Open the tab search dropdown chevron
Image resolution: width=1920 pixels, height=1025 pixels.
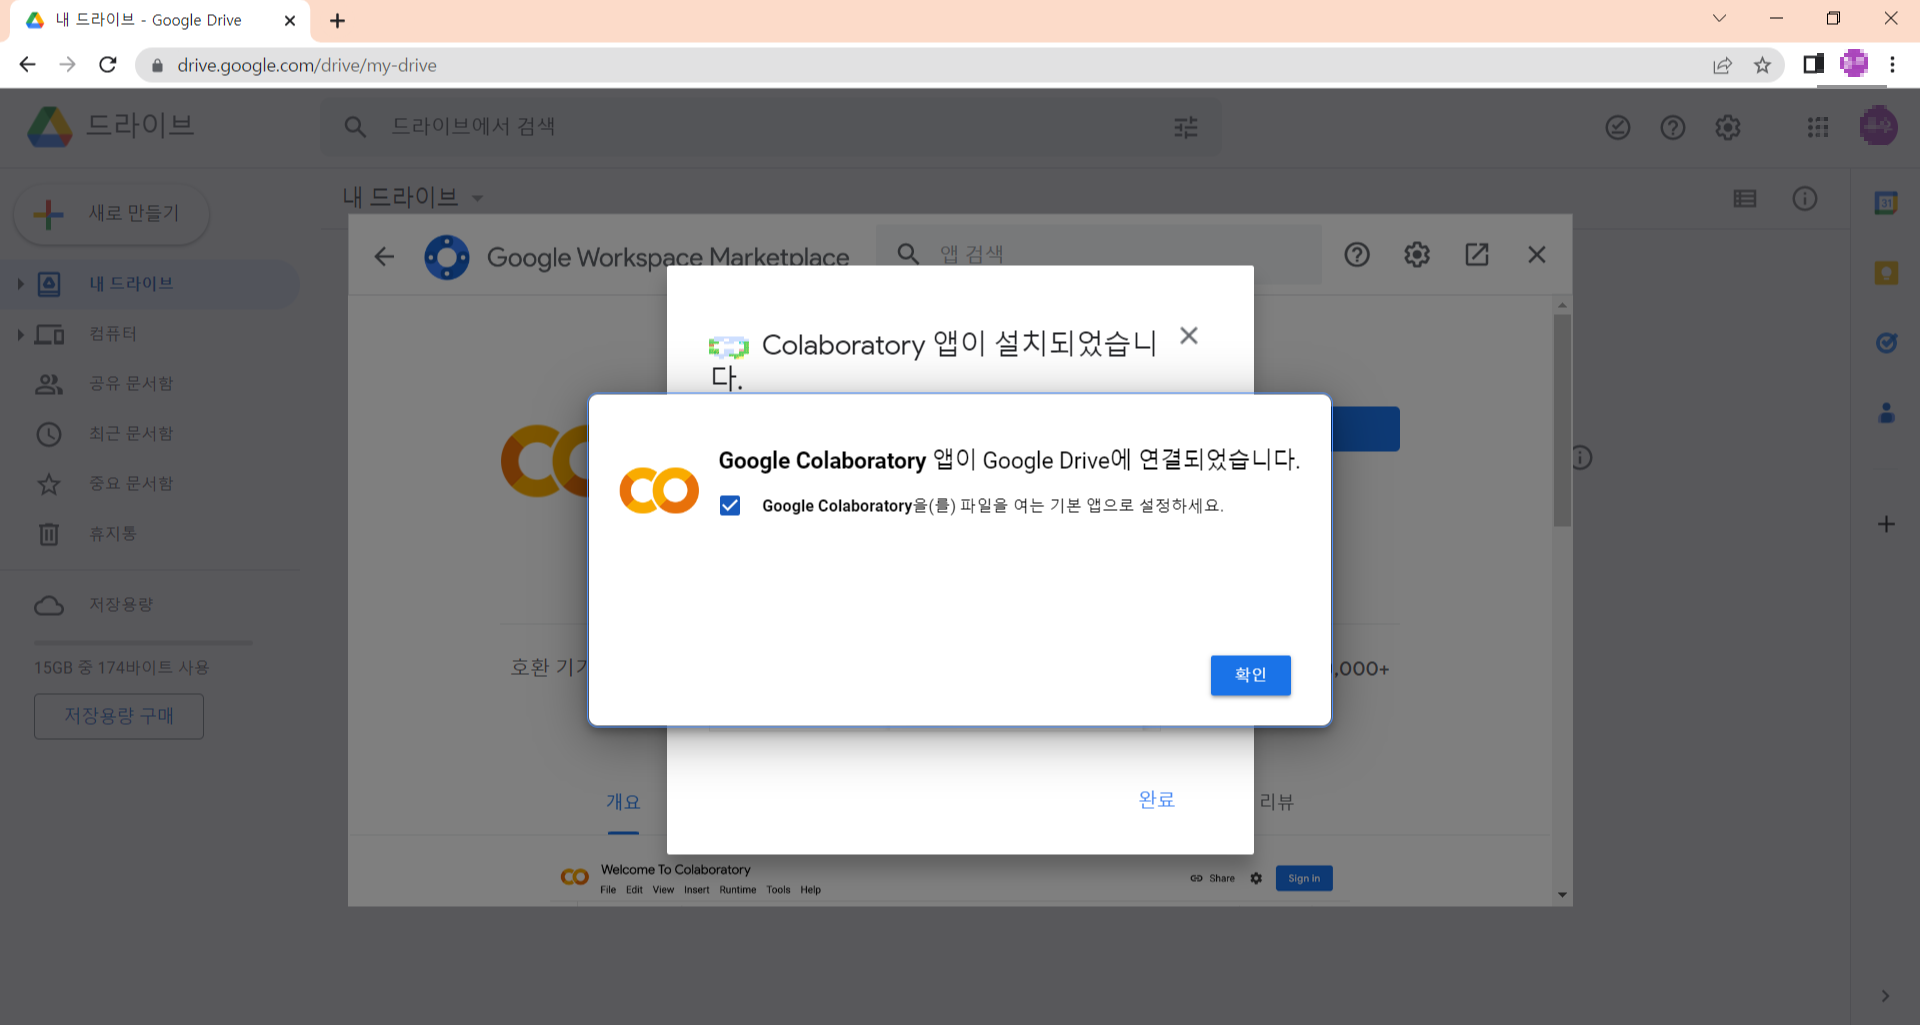point(1719,18)
